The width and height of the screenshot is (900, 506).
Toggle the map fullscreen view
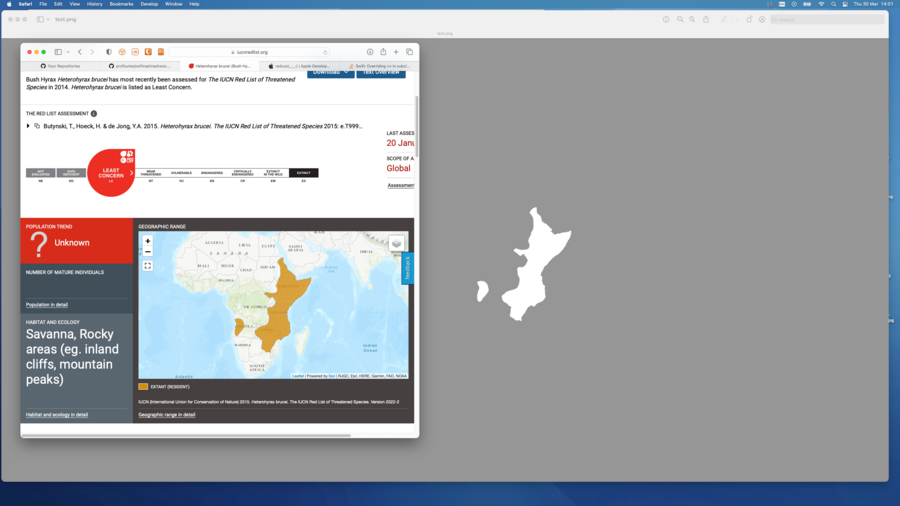click(148, 266)
